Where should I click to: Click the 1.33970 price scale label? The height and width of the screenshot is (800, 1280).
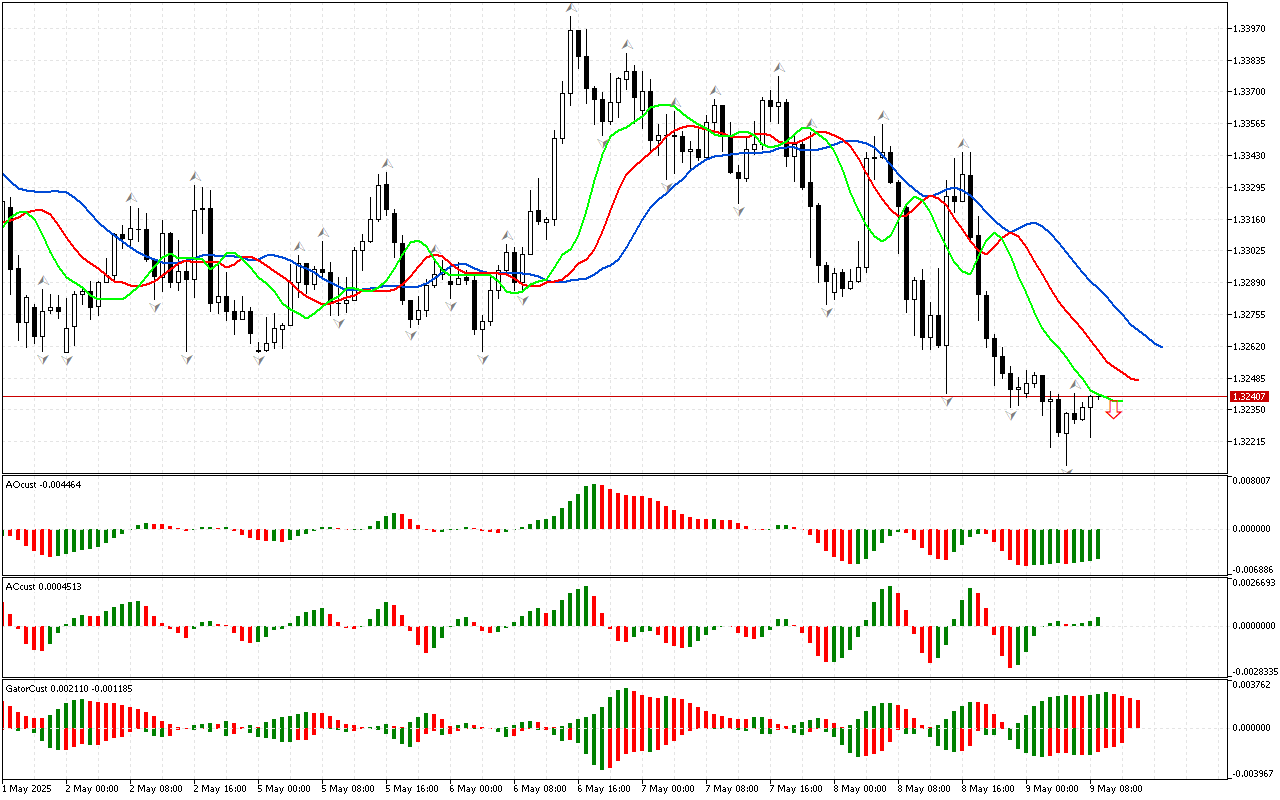[x=1252, y=29]
